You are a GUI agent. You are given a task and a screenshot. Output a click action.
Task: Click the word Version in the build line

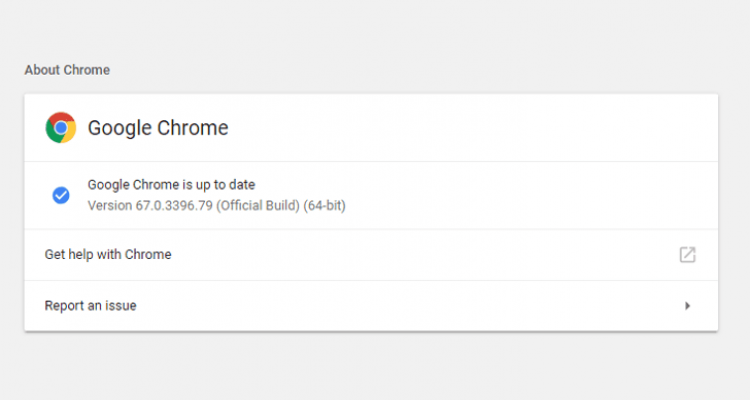coord(110,206)
